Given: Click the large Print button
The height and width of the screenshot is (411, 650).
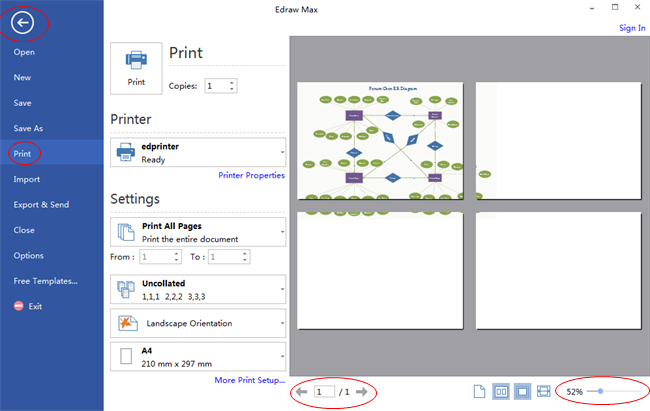Looking at the screenshot, I should click(135, 69).
